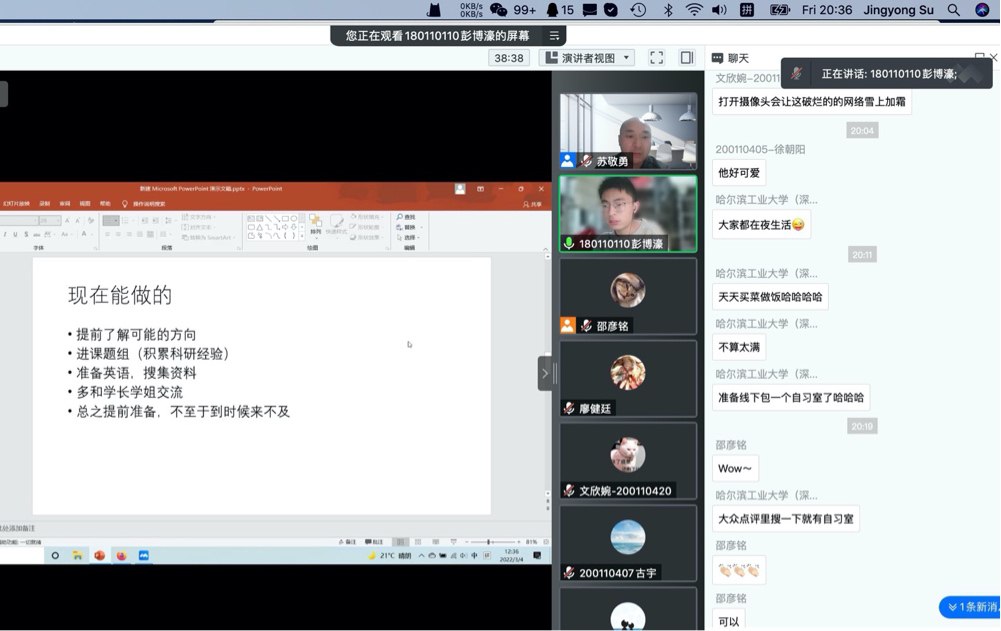Click 廖健廷's participant video thumbnail
The height and width of the screenshot is (631, 1001).
coord(628,378)
